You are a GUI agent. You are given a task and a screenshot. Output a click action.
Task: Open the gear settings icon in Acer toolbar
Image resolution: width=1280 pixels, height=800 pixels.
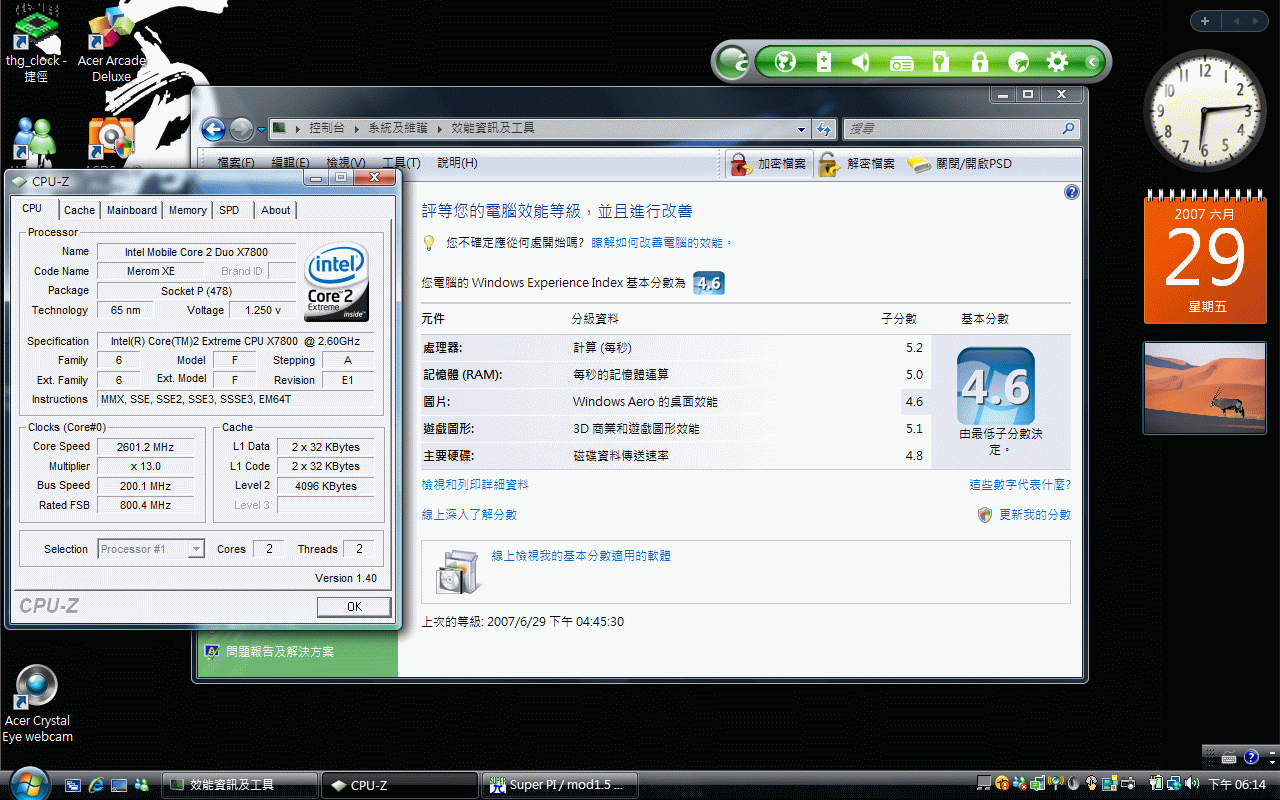[1057, 62]
